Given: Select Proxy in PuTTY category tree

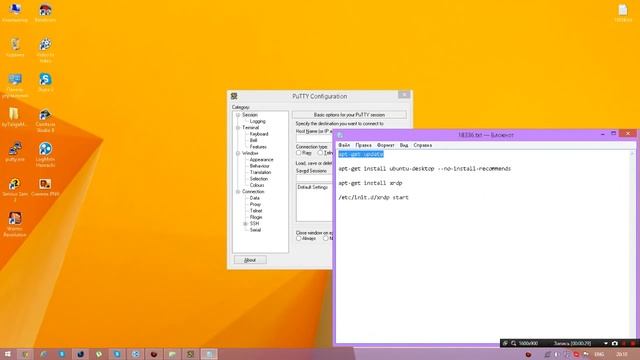Looking at the screenshot, I should (255, 204).
